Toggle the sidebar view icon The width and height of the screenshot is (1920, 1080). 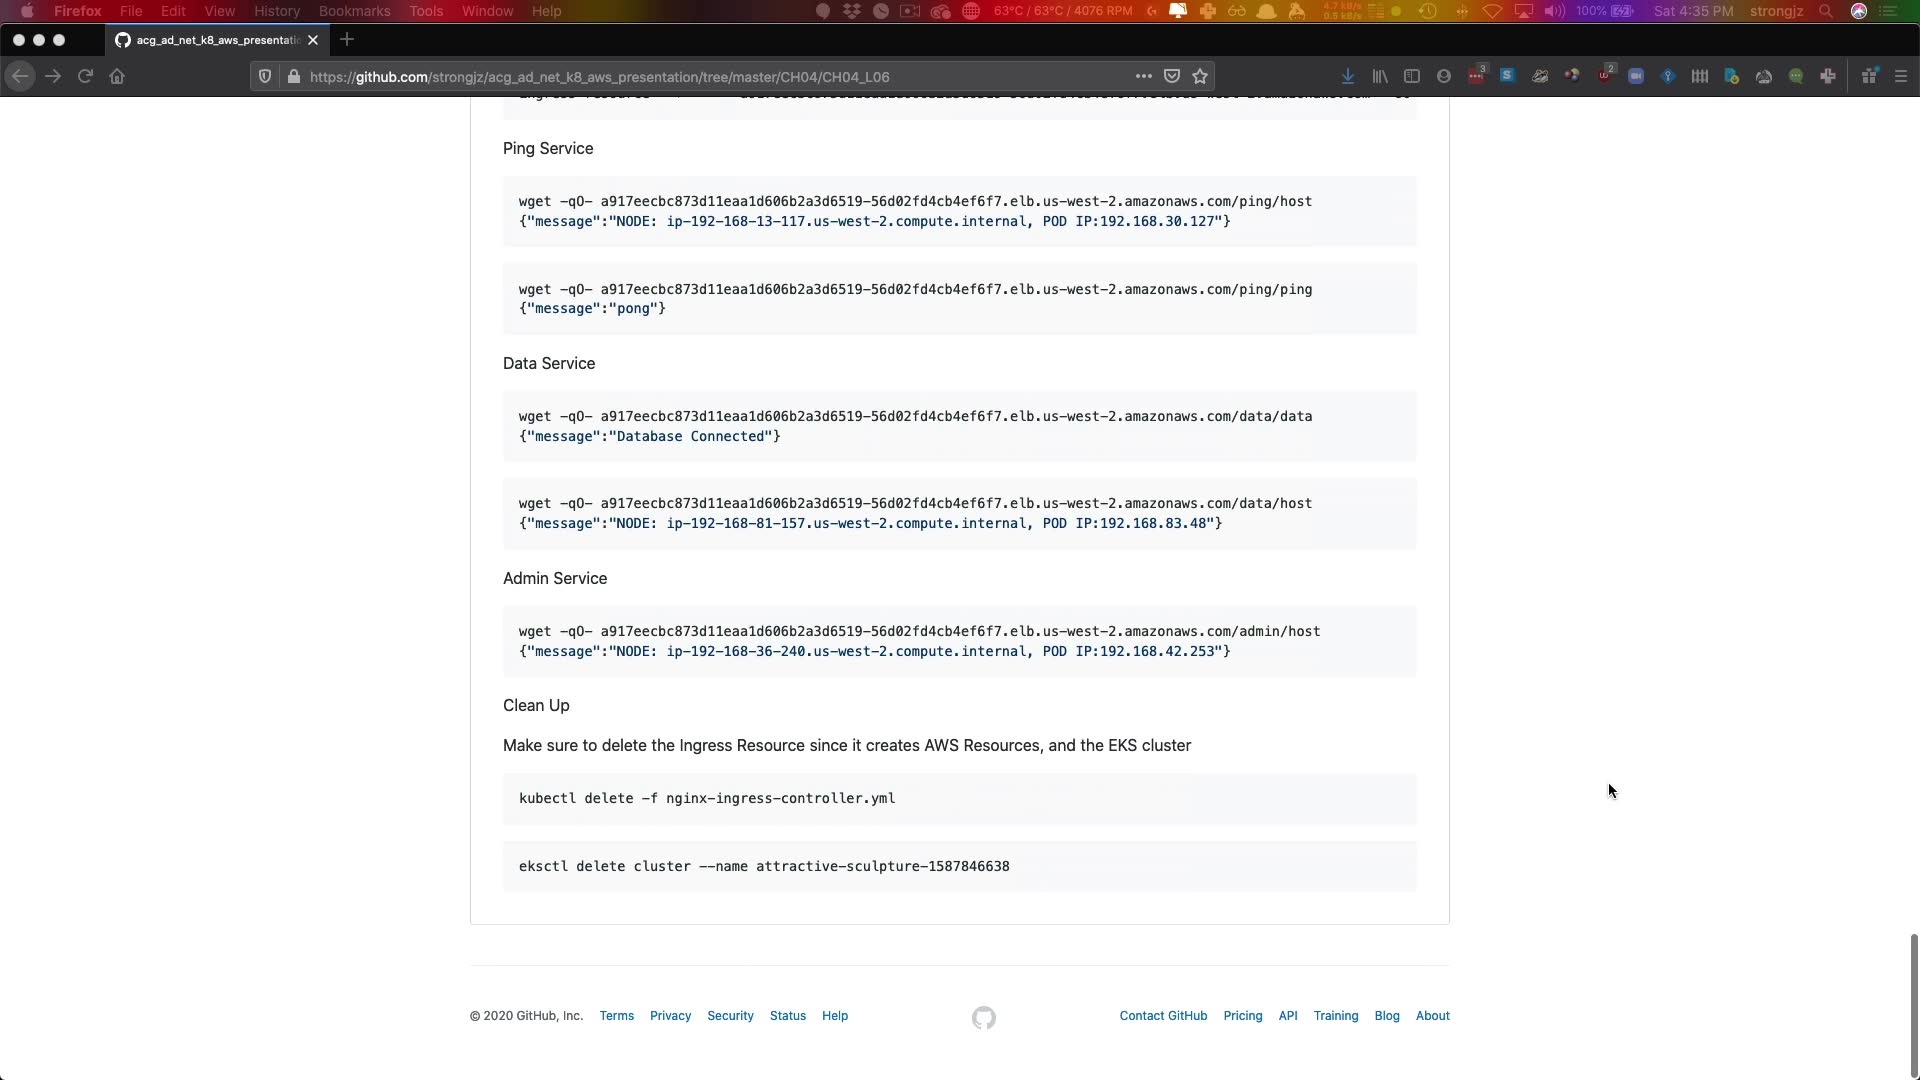point(1412,76)
